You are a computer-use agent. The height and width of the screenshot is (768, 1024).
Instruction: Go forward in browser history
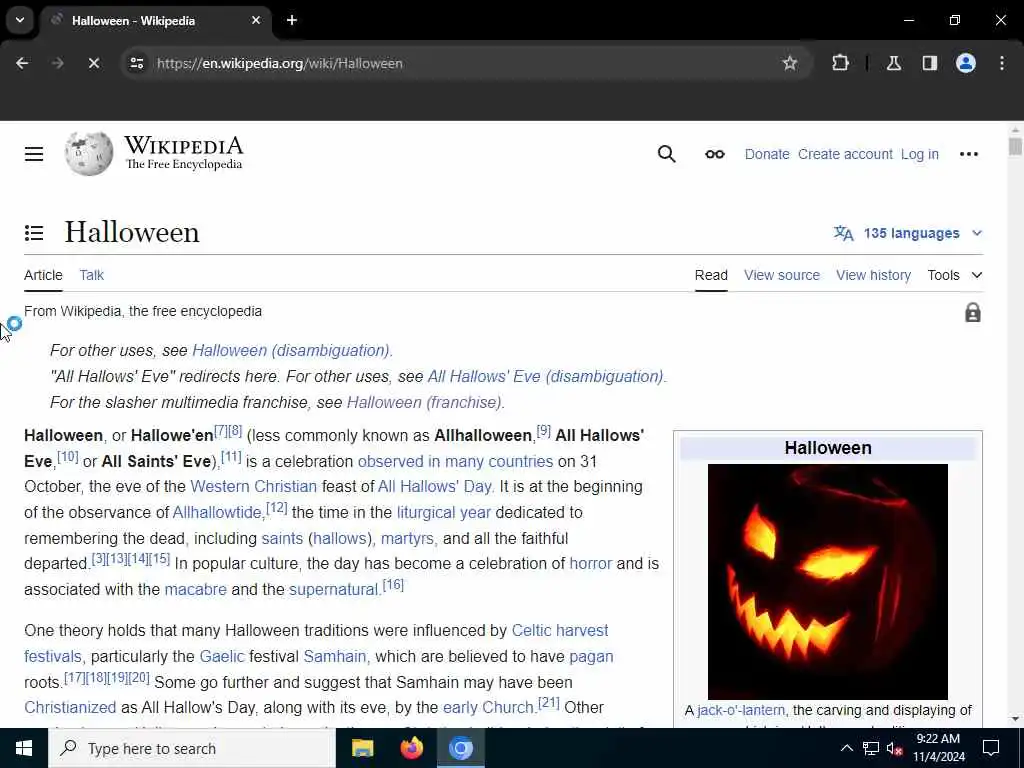coord(57,63)
